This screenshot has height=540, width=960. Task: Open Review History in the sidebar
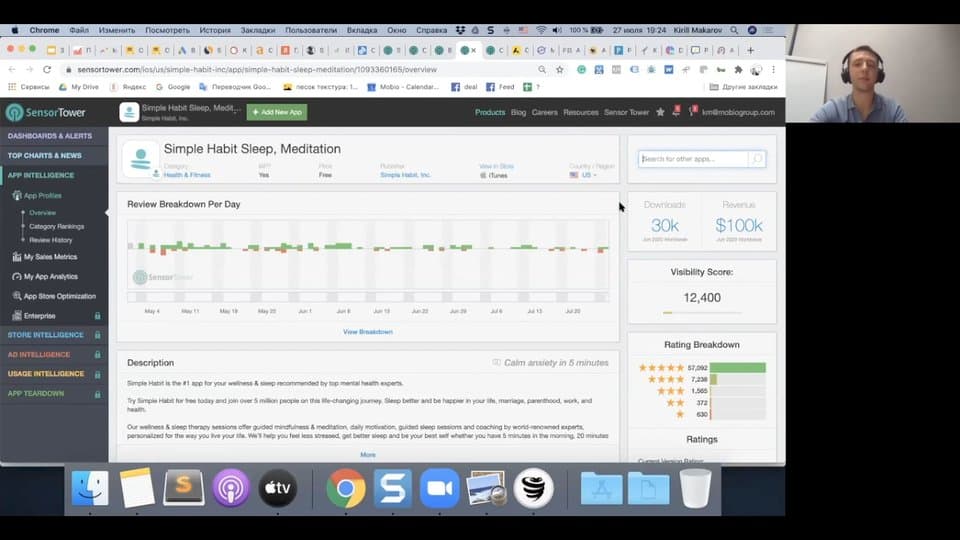50,240
